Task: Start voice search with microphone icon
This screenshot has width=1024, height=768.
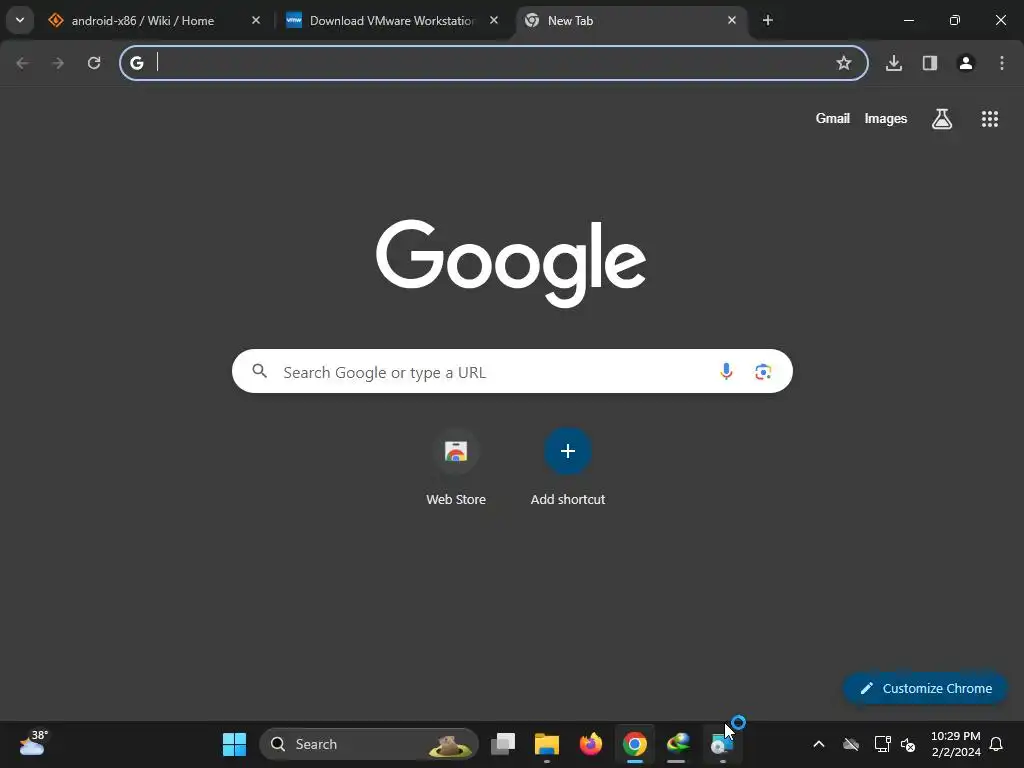Action: tap(726, 372)
